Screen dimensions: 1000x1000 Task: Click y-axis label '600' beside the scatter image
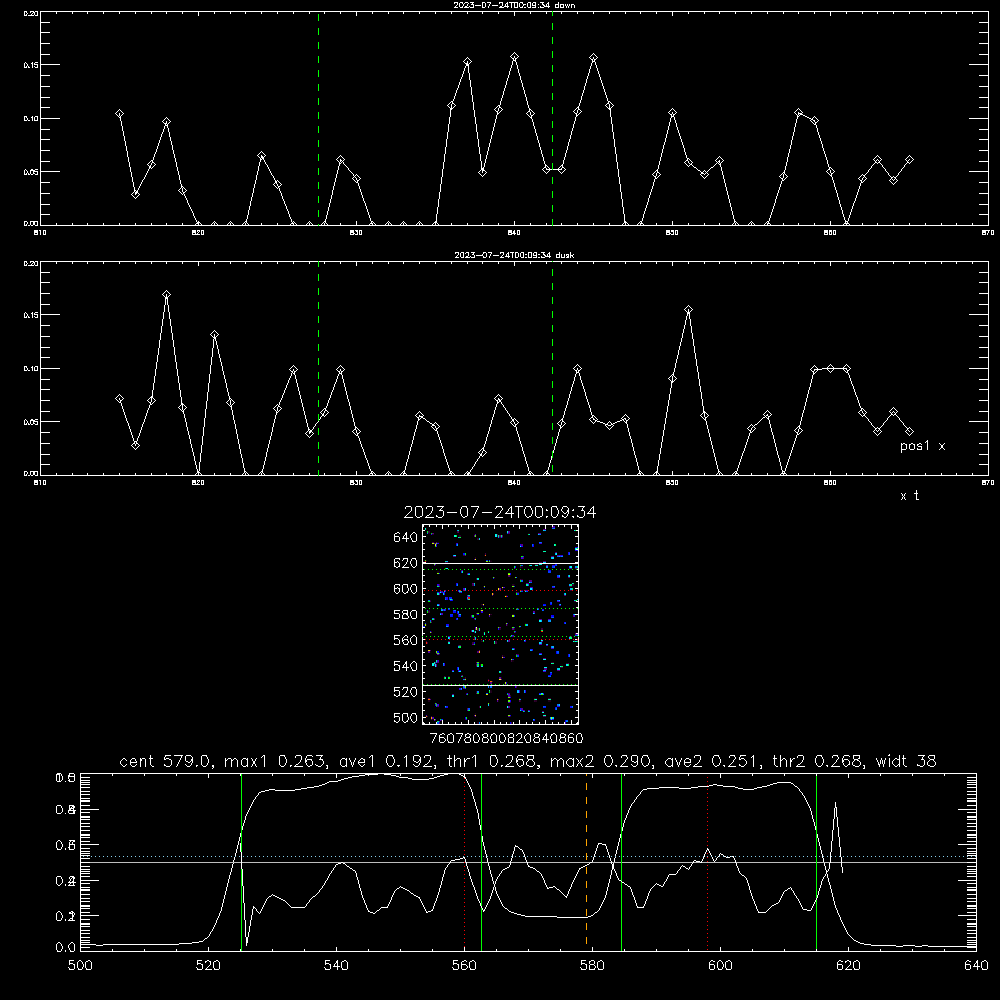coord(406,589)
